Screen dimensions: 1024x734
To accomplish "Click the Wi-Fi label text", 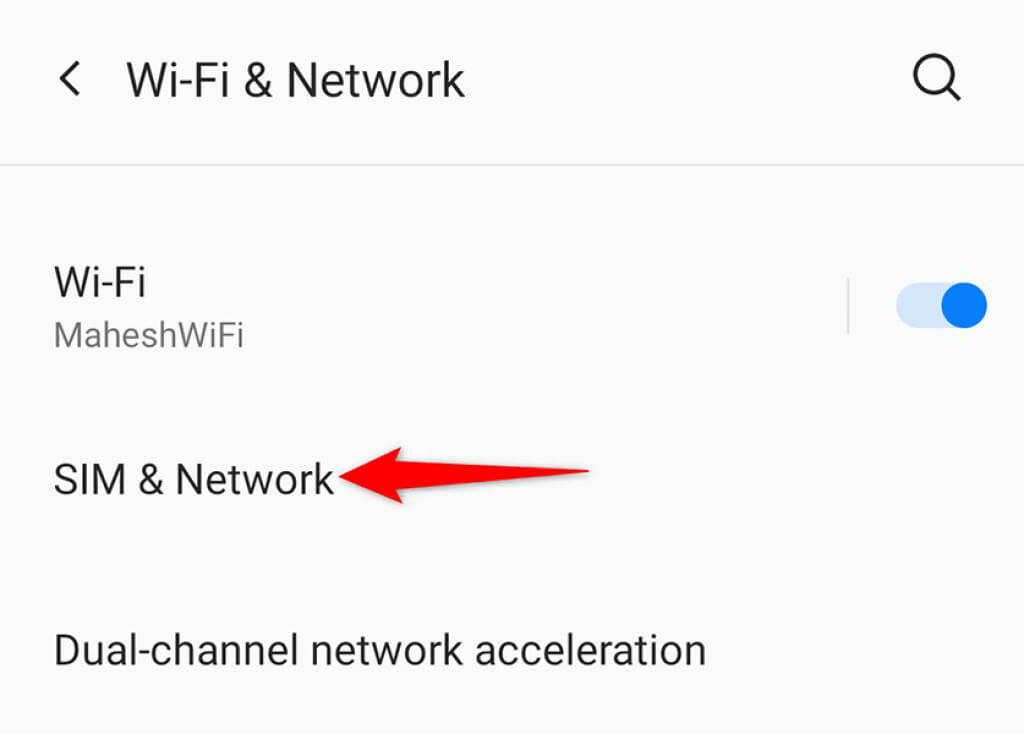I will pos(100,282).
